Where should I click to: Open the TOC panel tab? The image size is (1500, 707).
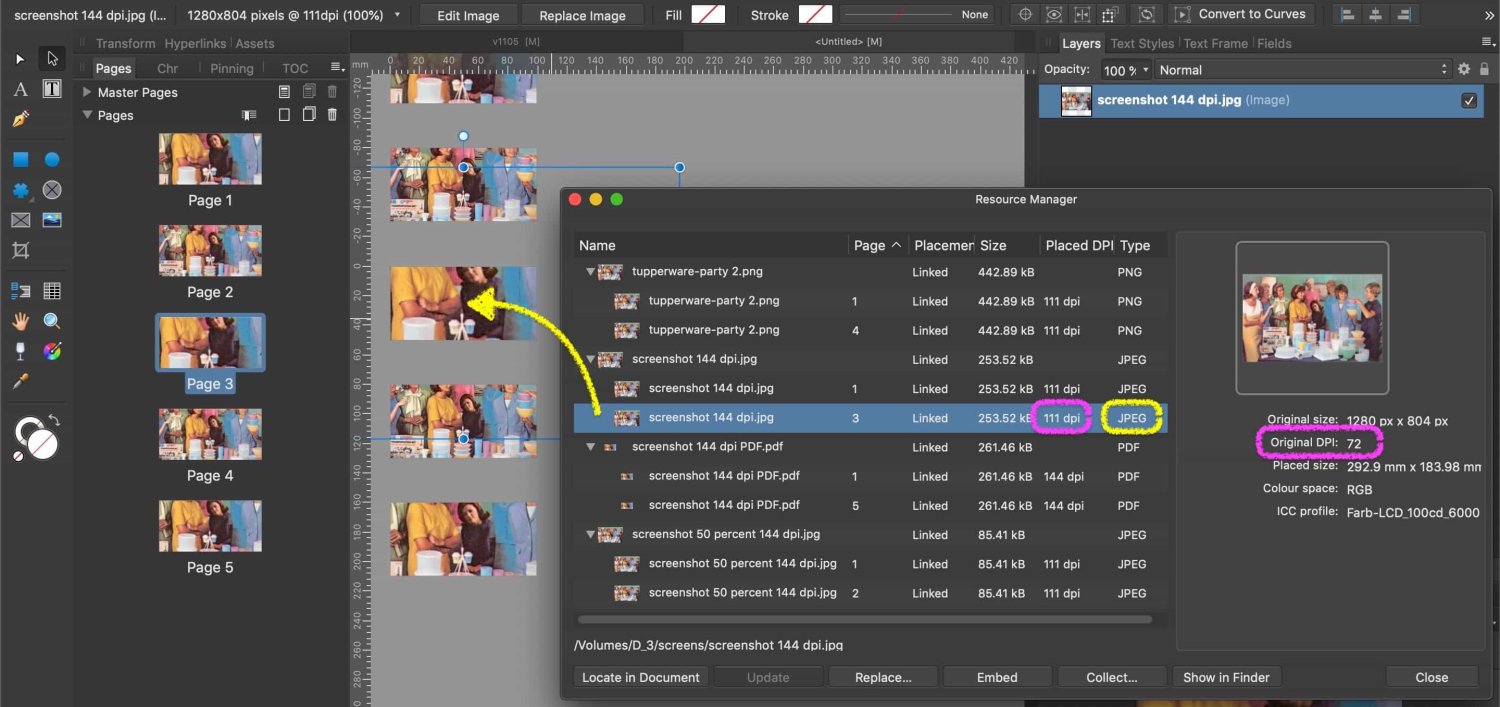[x=295, y=68]
